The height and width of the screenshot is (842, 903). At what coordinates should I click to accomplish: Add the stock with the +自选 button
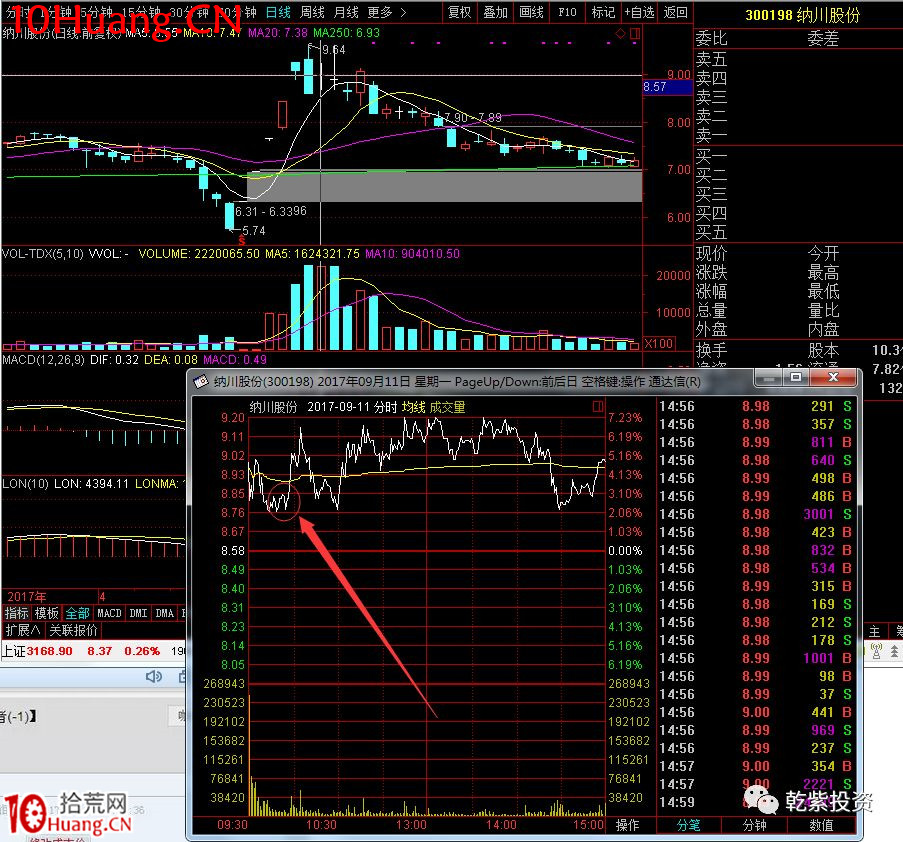pos(639,12)
